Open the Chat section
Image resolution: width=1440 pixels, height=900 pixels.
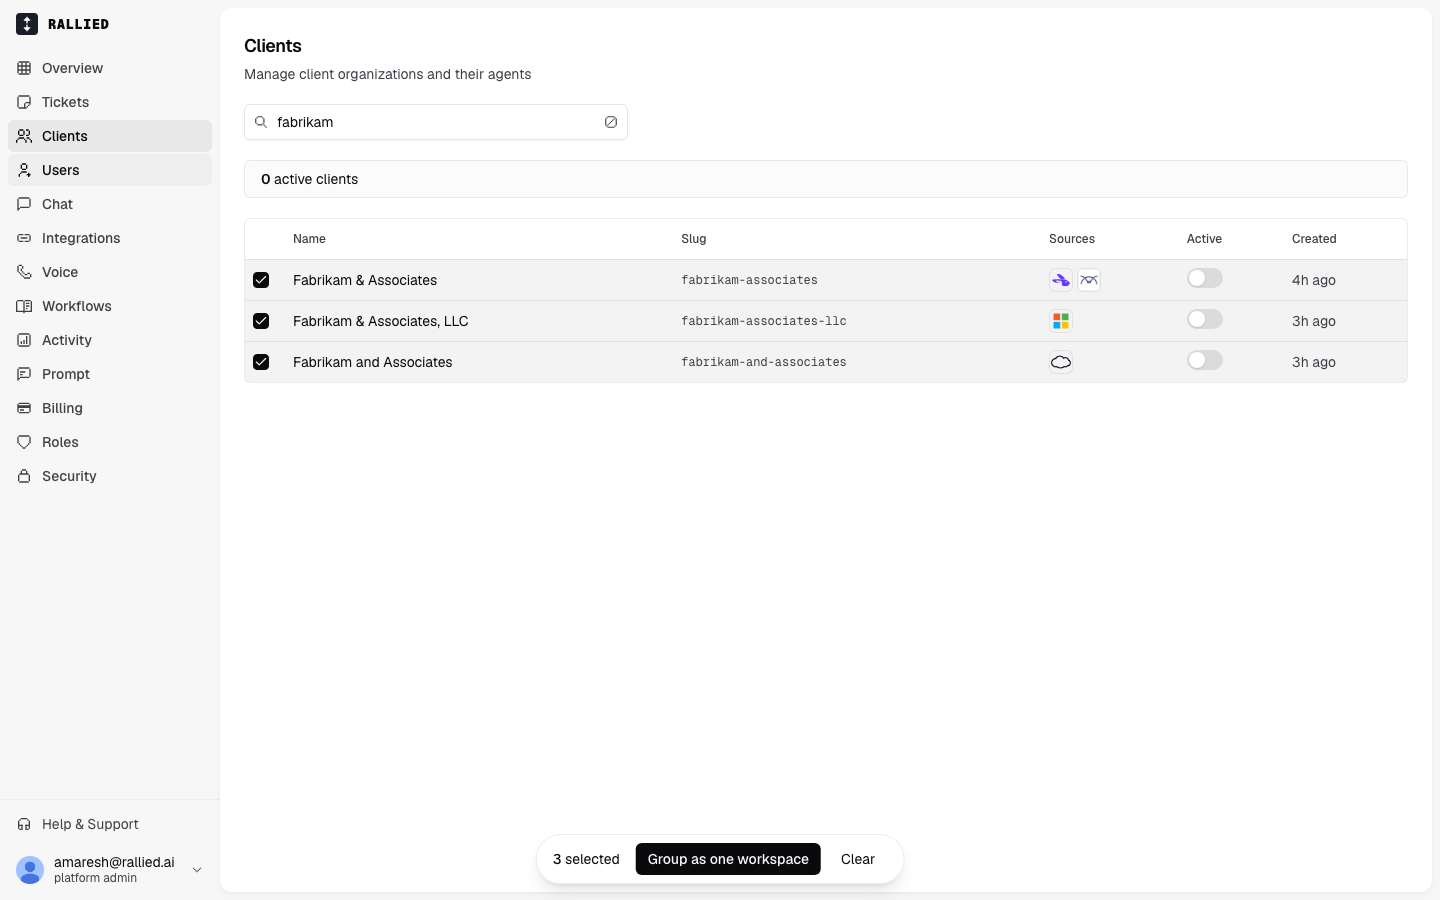coord(110,204)
